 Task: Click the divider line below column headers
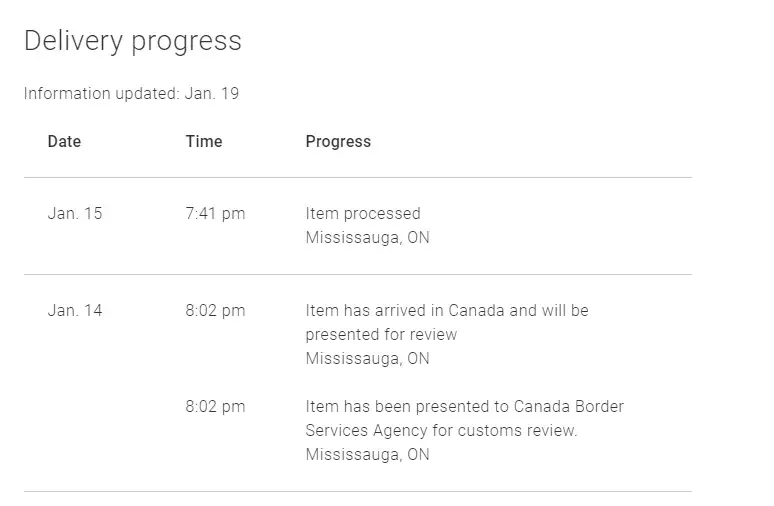pos(357,178)
